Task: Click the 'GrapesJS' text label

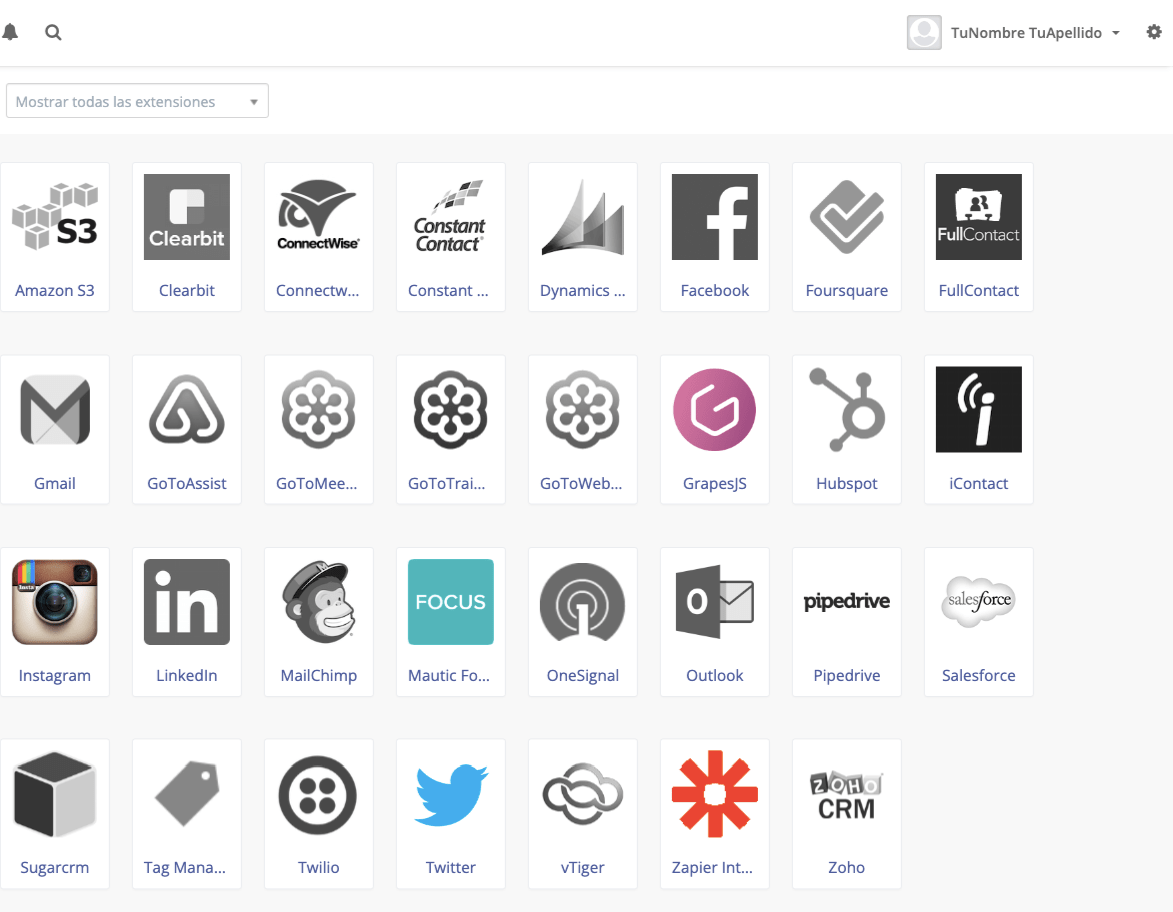Action: pyautogui.click(x=714, y=483)
